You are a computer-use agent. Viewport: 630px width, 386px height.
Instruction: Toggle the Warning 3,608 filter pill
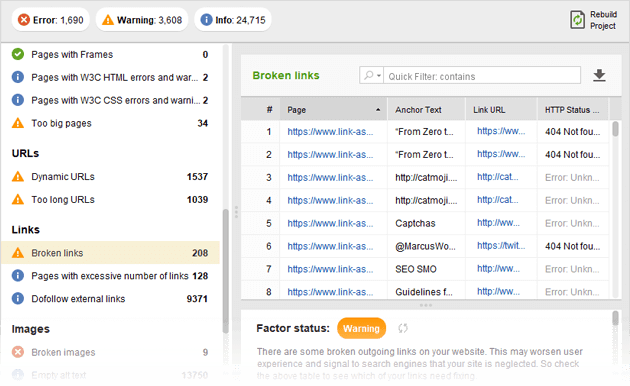click(x=142, y=20)
